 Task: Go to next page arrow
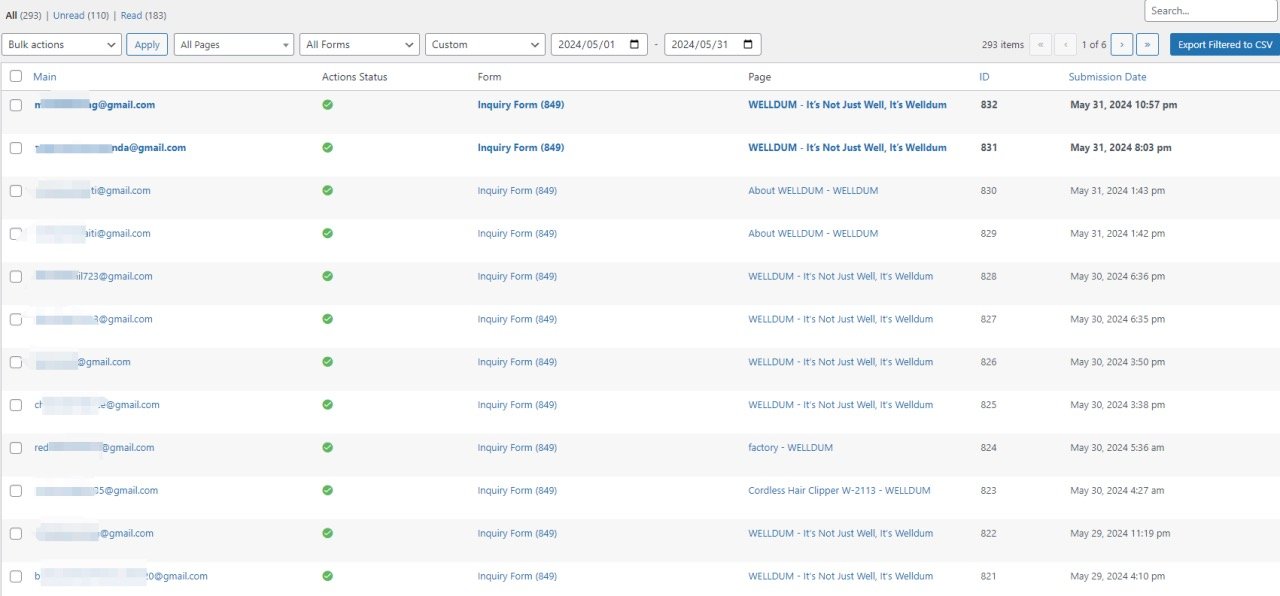coord(1122,45)
